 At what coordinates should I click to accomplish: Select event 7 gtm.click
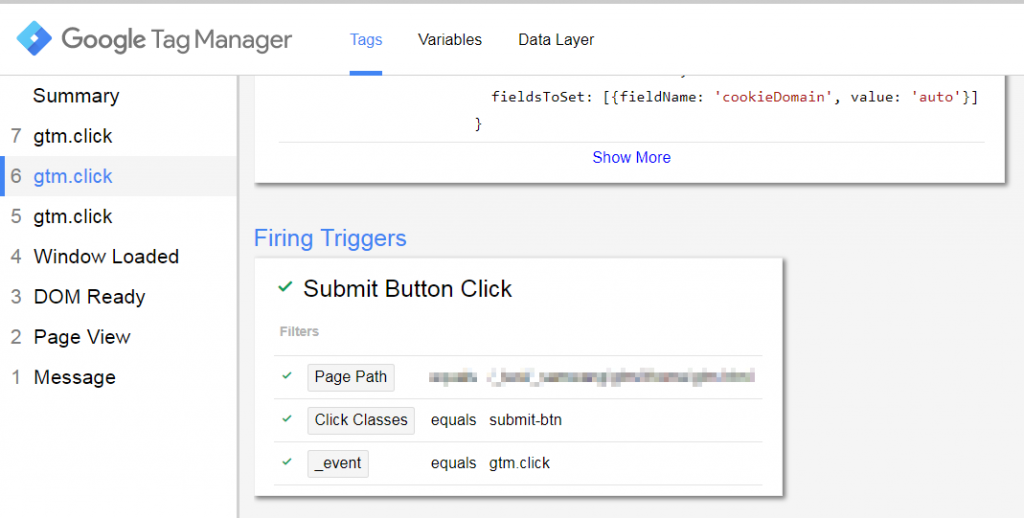73,136
